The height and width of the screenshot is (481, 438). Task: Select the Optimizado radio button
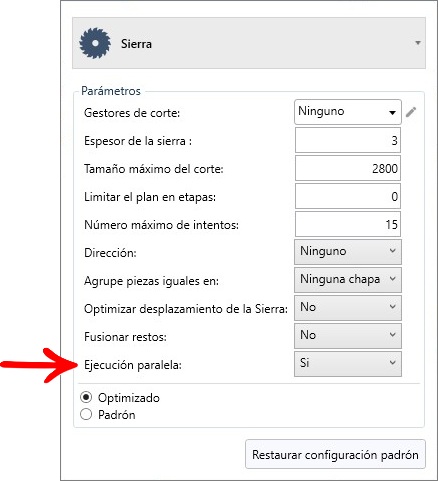[86, 397]
